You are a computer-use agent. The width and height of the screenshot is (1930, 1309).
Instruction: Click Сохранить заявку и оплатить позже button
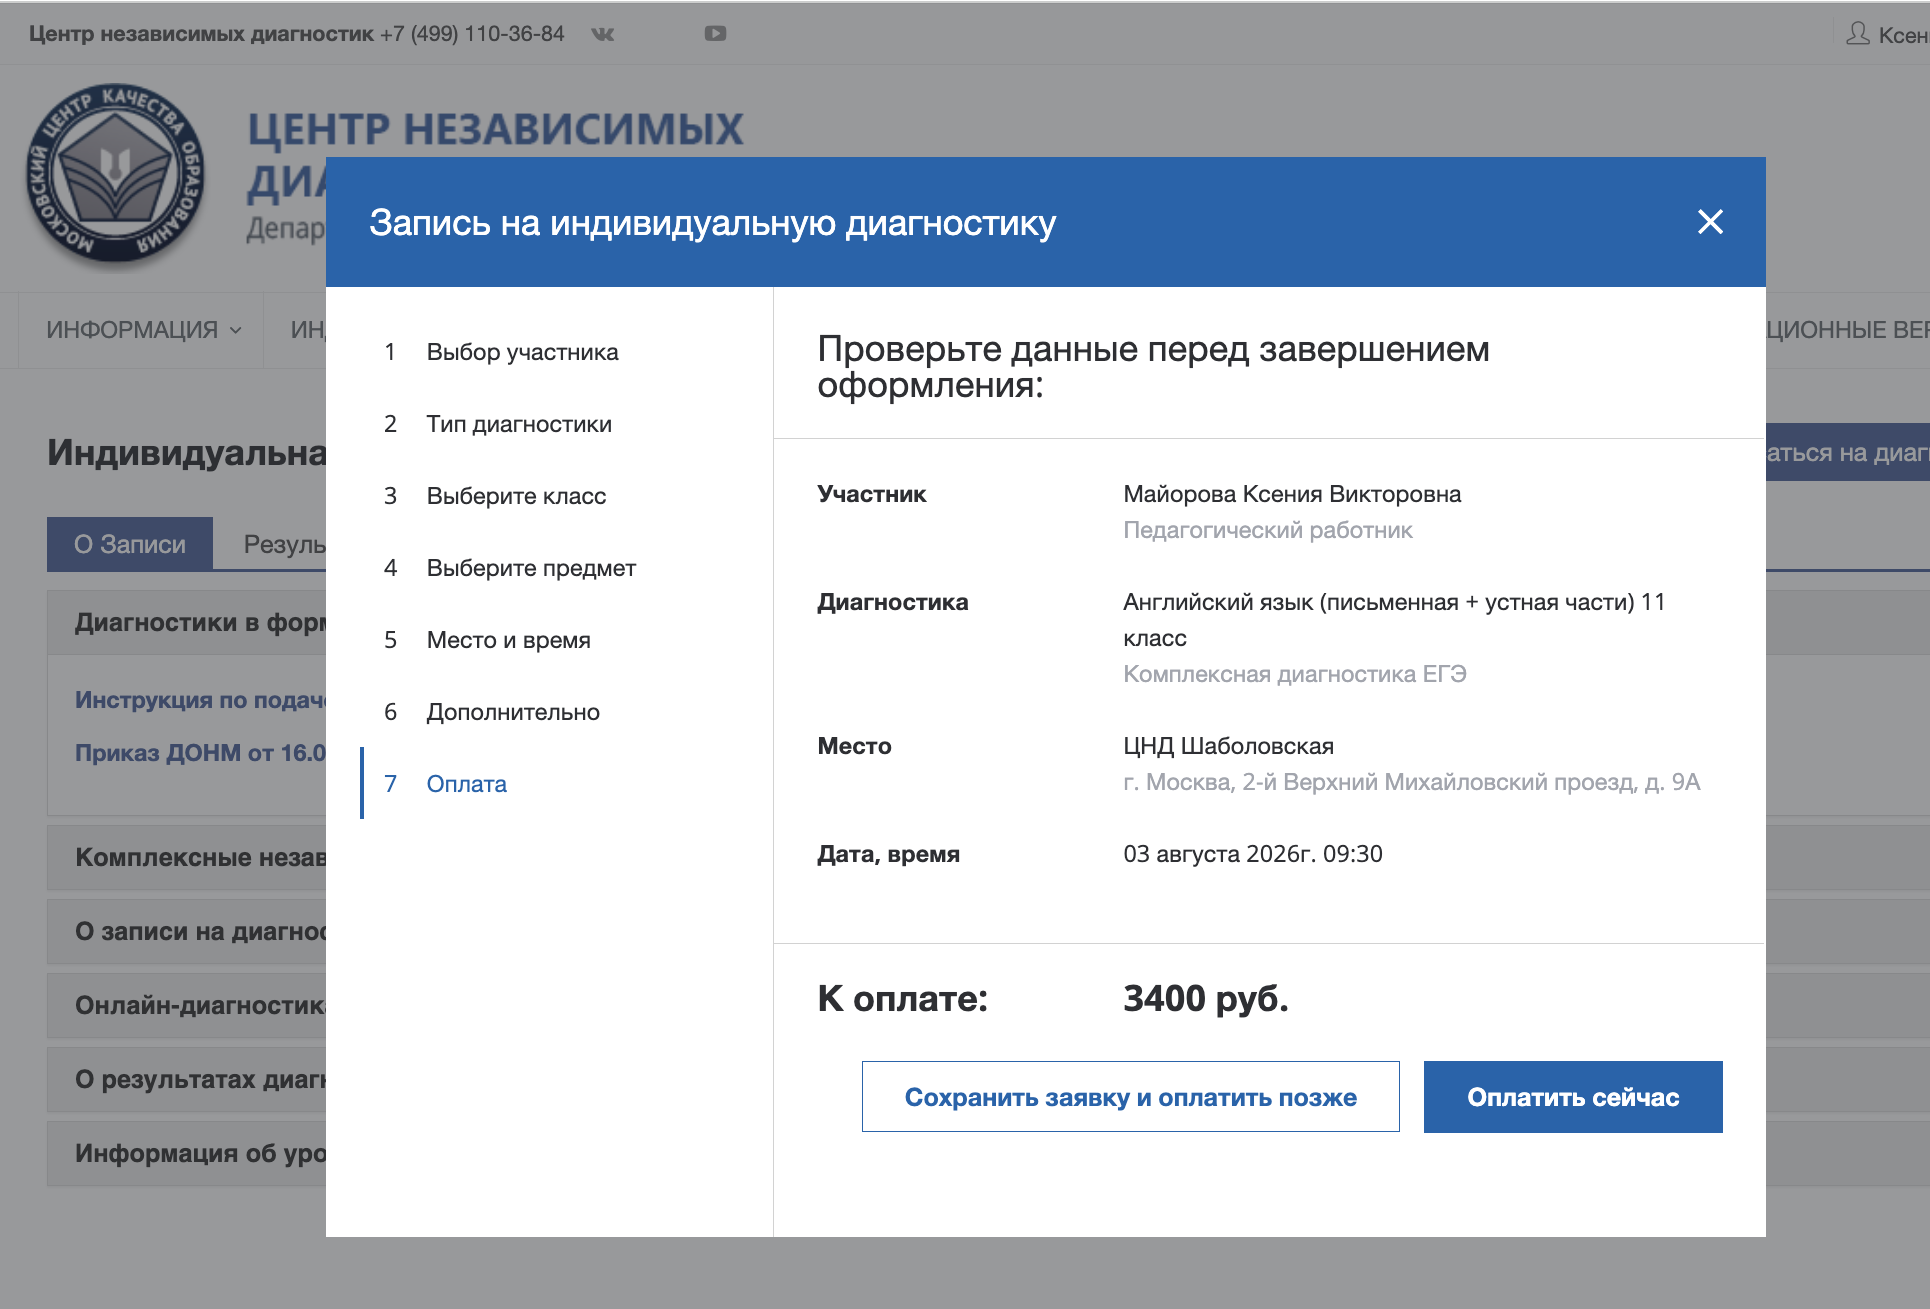point(1130,1097)
